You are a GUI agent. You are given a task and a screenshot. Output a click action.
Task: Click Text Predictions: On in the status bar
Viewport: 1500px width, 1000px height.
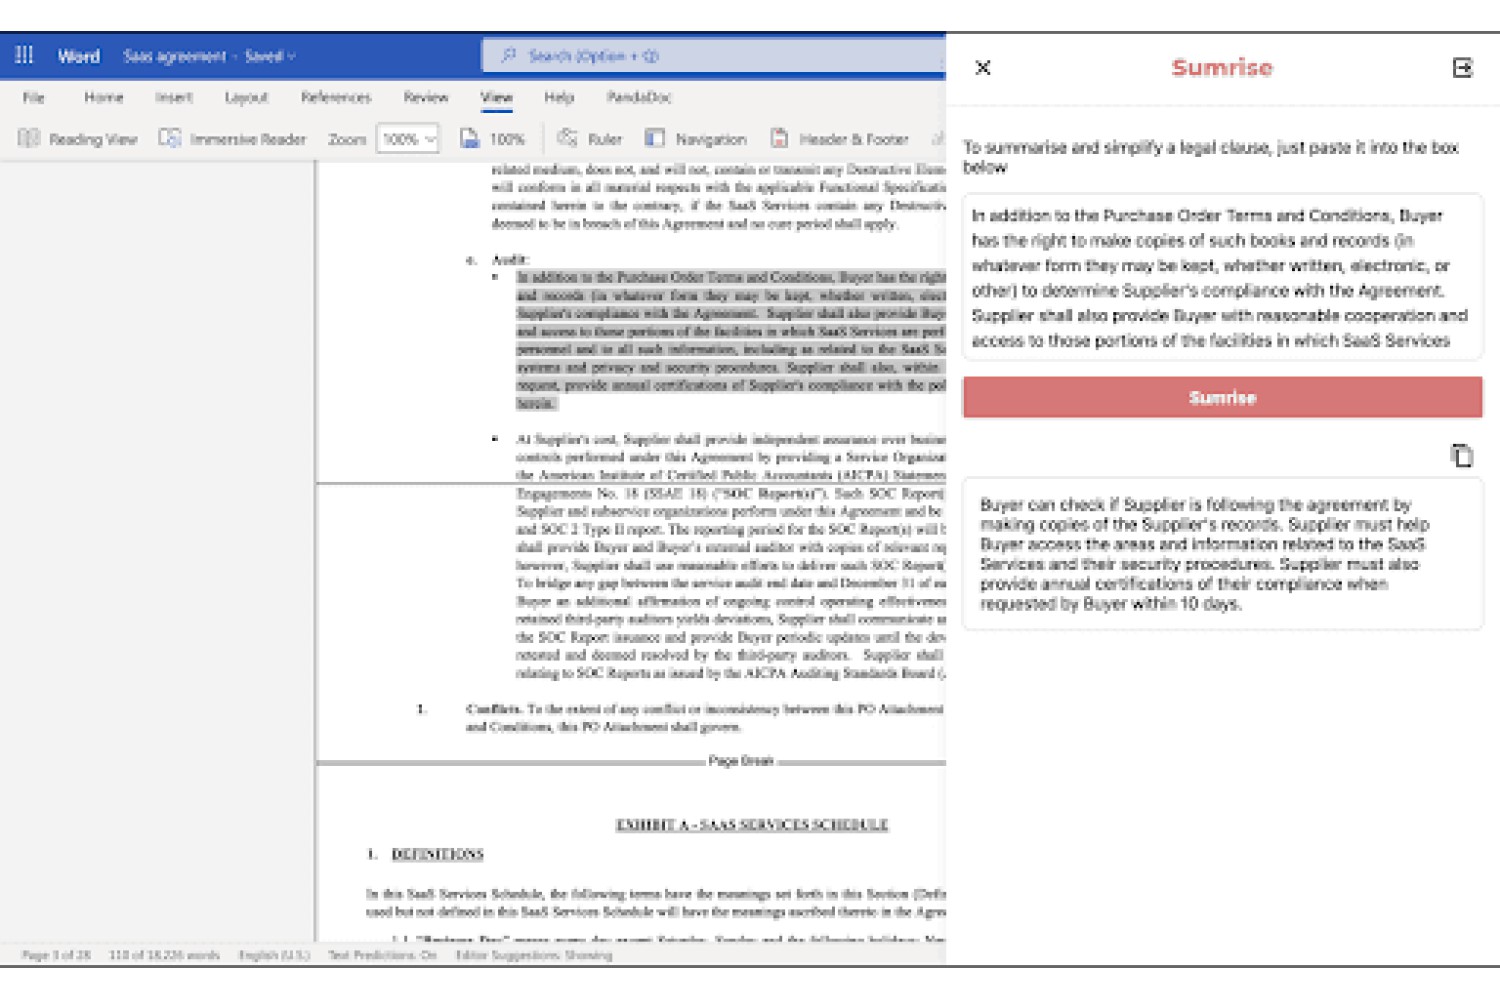(x=382, y=955)
